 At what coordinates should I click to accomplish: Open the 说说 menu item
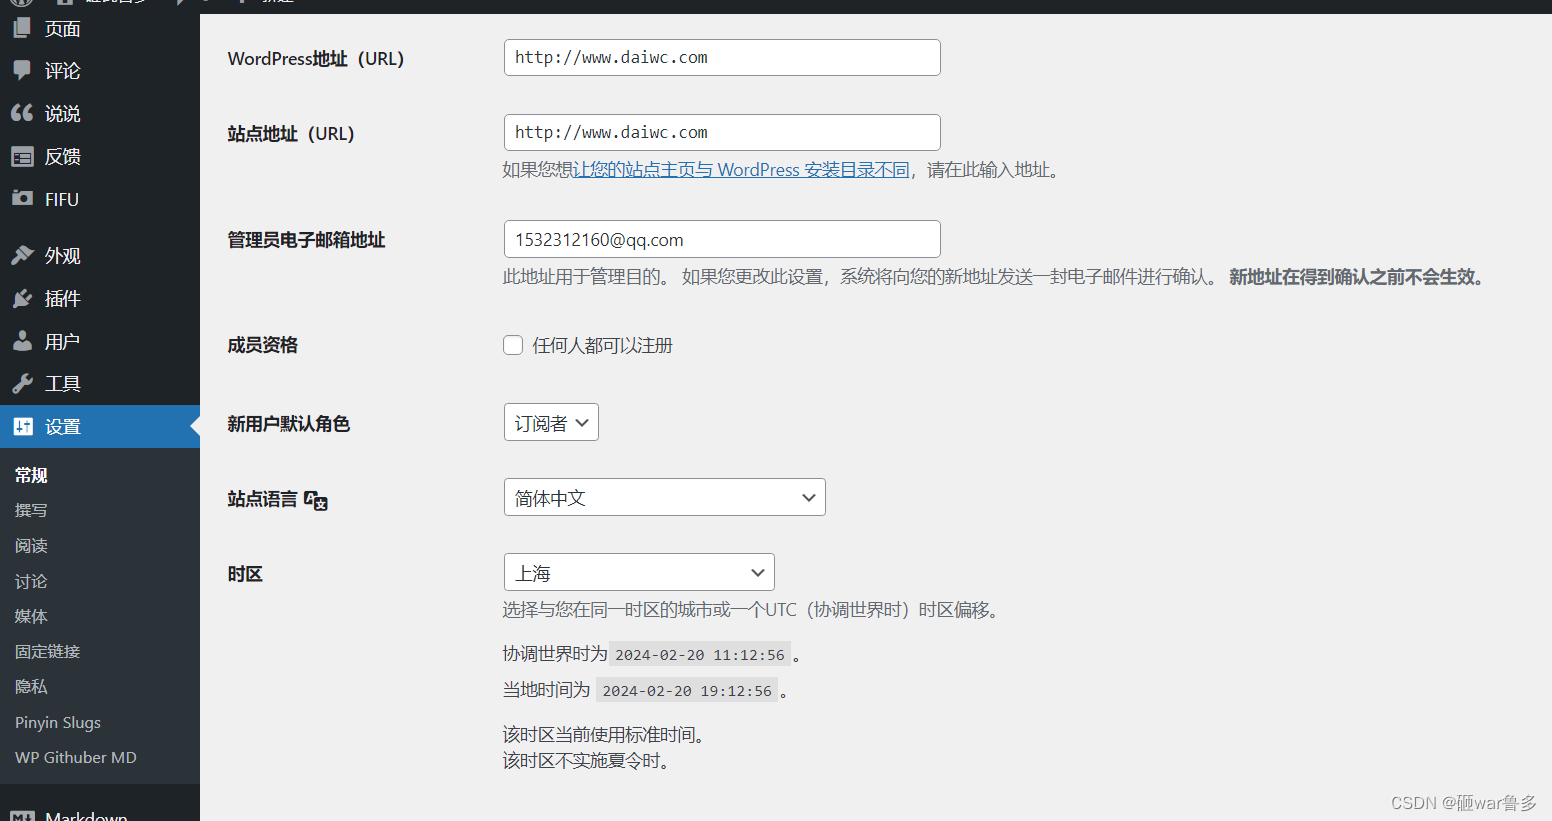100,113
